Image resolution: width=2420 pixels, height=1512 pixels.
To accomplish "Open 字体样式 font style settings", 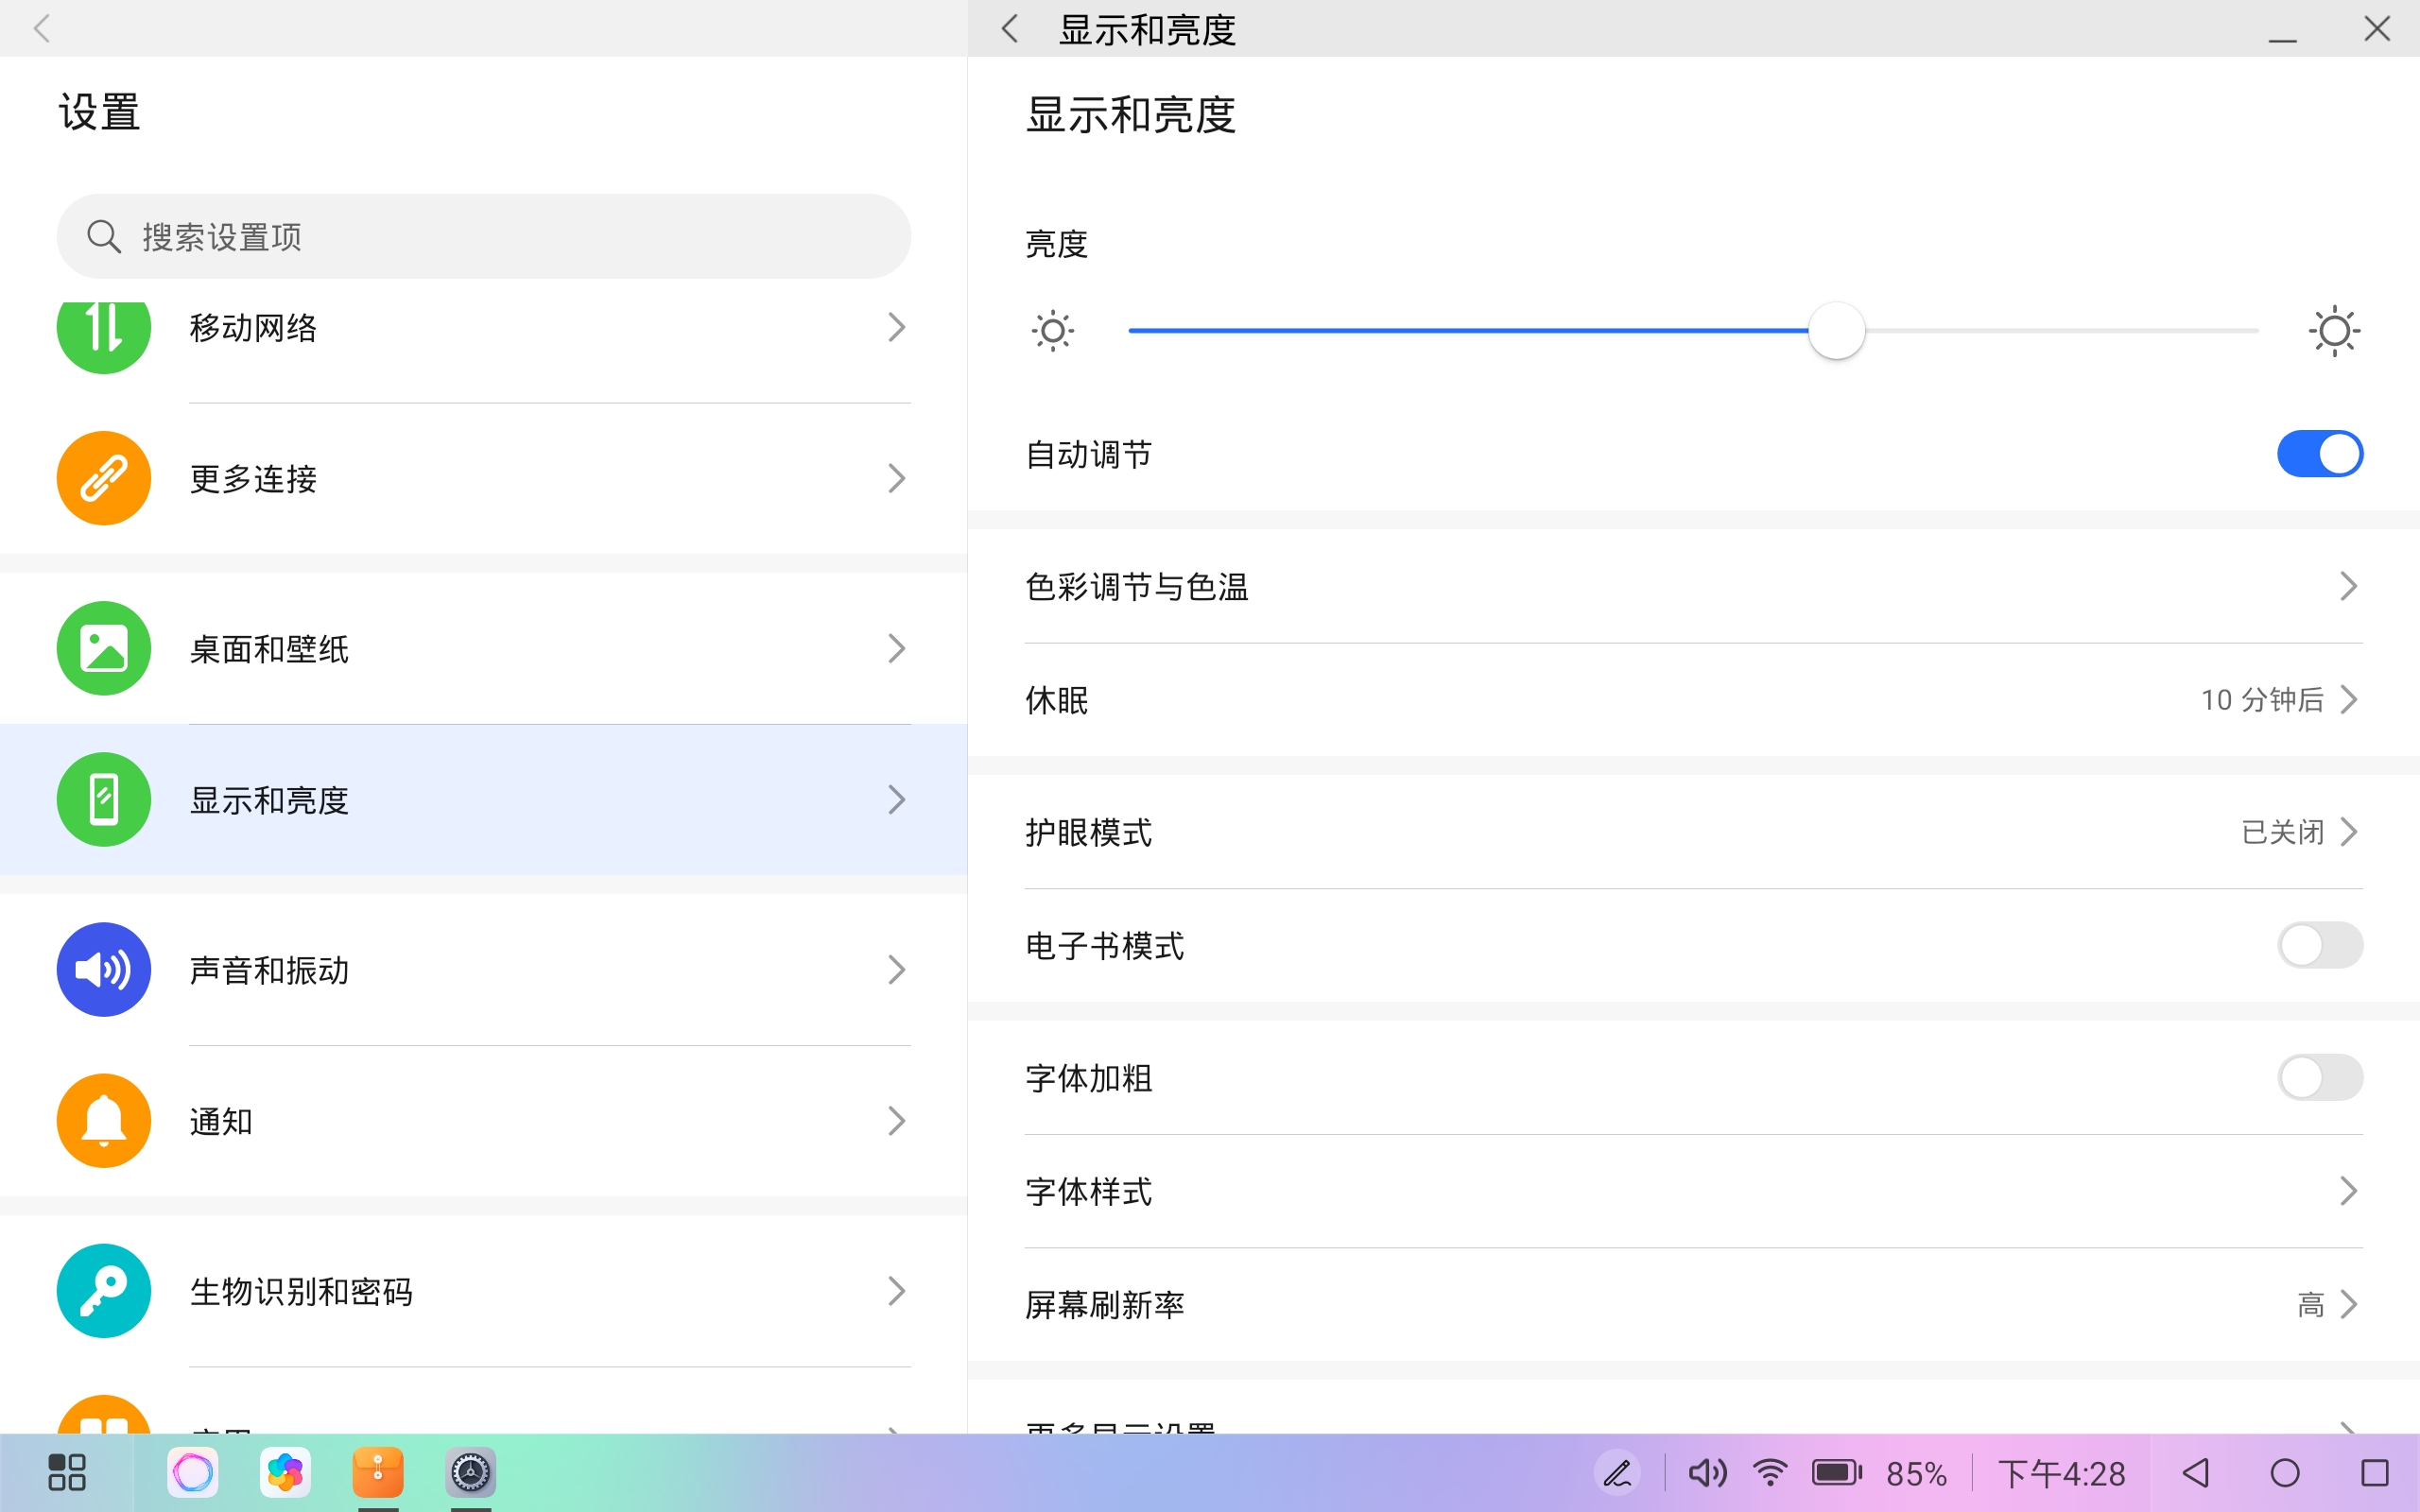I will [1693, 1191].
